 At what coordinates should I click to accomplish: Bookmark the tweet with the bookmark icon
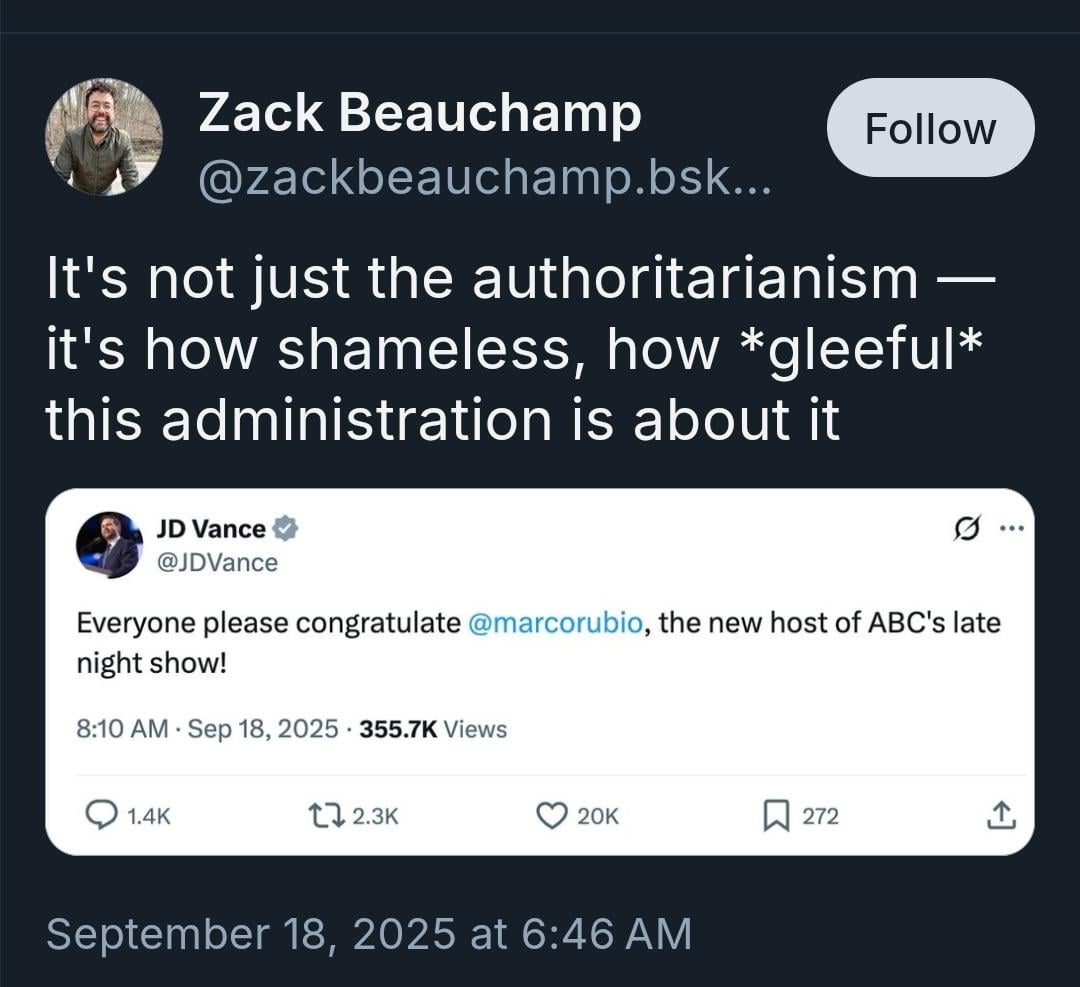[776, 815]
